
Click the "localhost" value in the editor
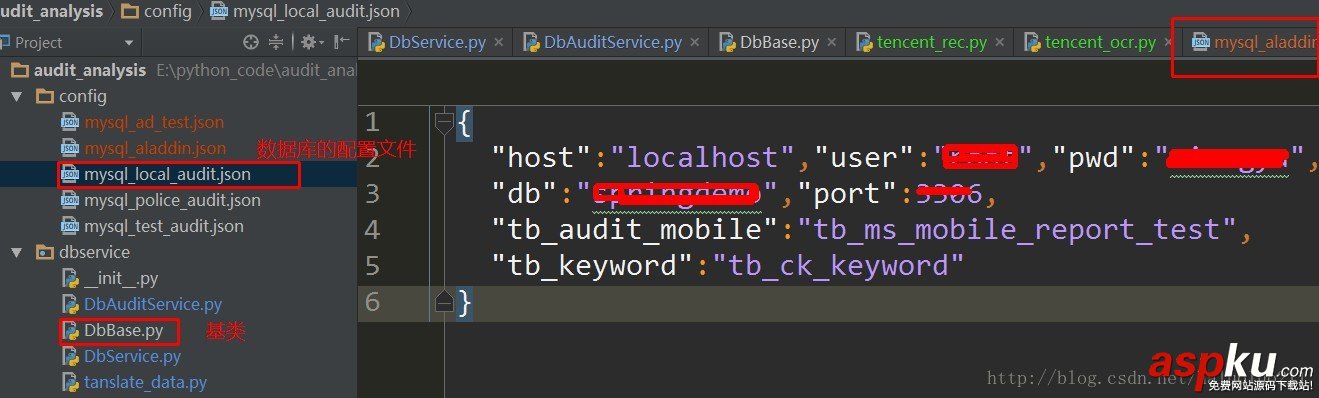coord(701,158)
